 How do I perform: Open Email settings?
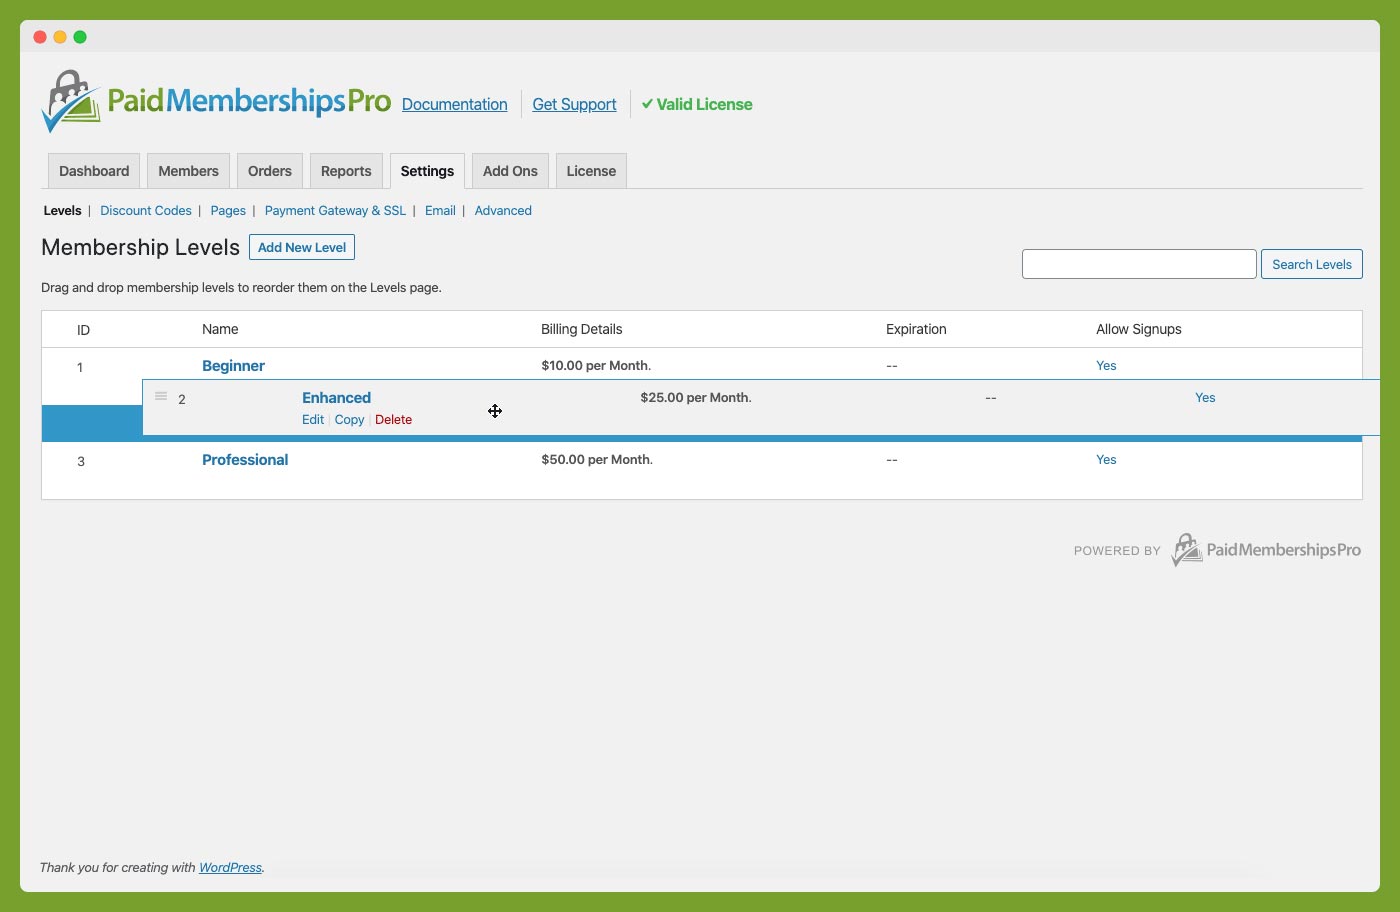(x=440, y=211)
